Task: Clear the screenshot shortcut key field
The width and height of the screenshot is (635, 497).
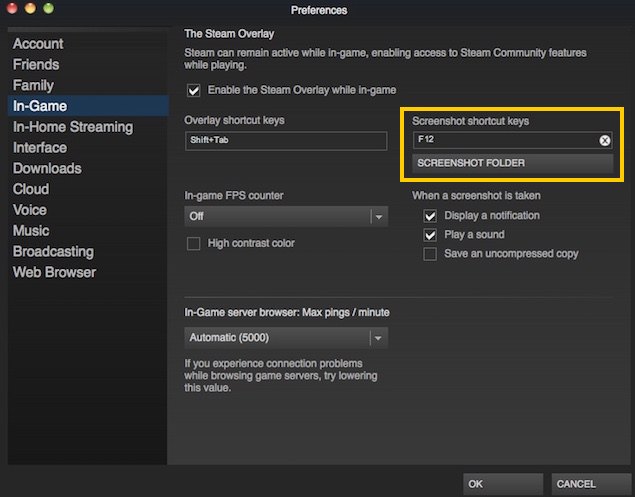Action: (x=604, y=141)
